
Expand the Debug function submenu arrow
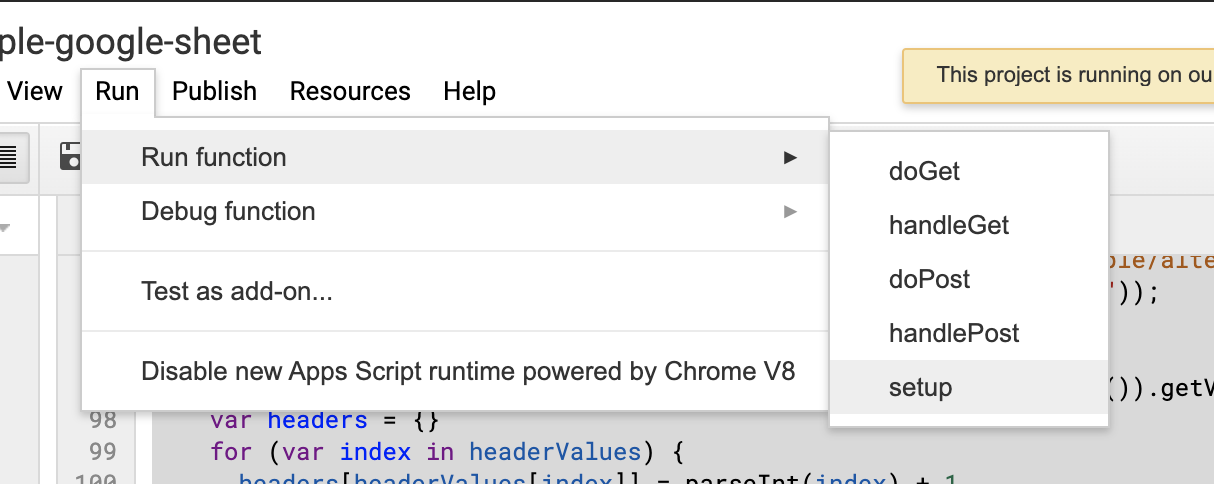[x=790, y=211]
